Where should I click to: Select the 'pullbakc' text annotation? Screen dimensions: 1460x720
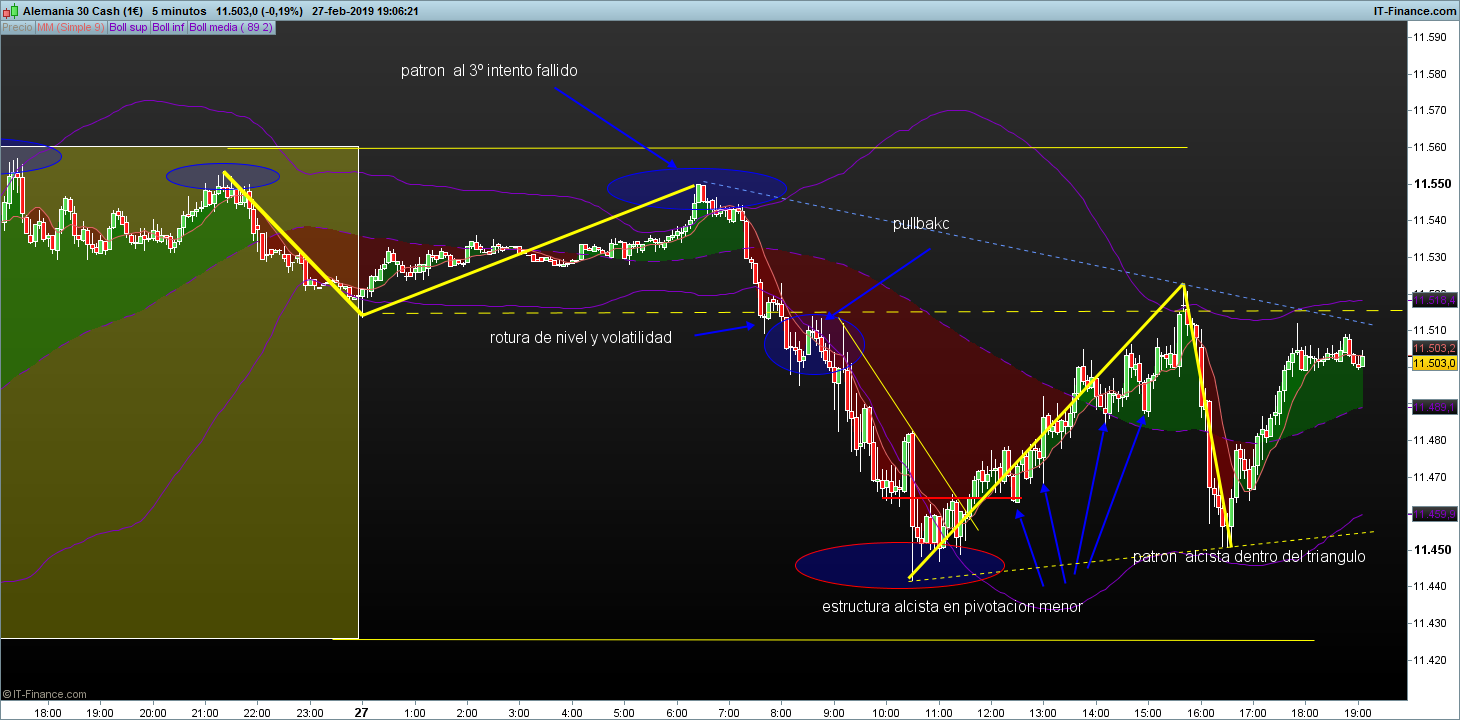[x=921, y=224]
